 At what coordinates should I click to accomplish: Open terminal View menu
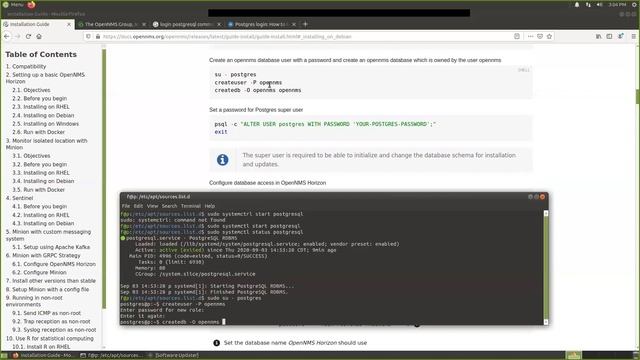pyautogui.click(x=152, y=206)
